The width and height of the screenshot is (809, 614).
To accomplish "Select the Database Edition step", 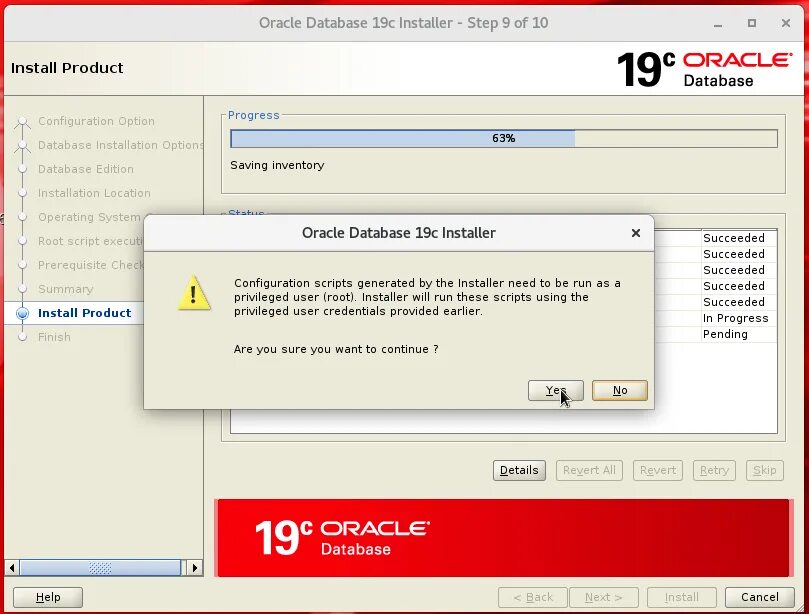I will point(23,169).
